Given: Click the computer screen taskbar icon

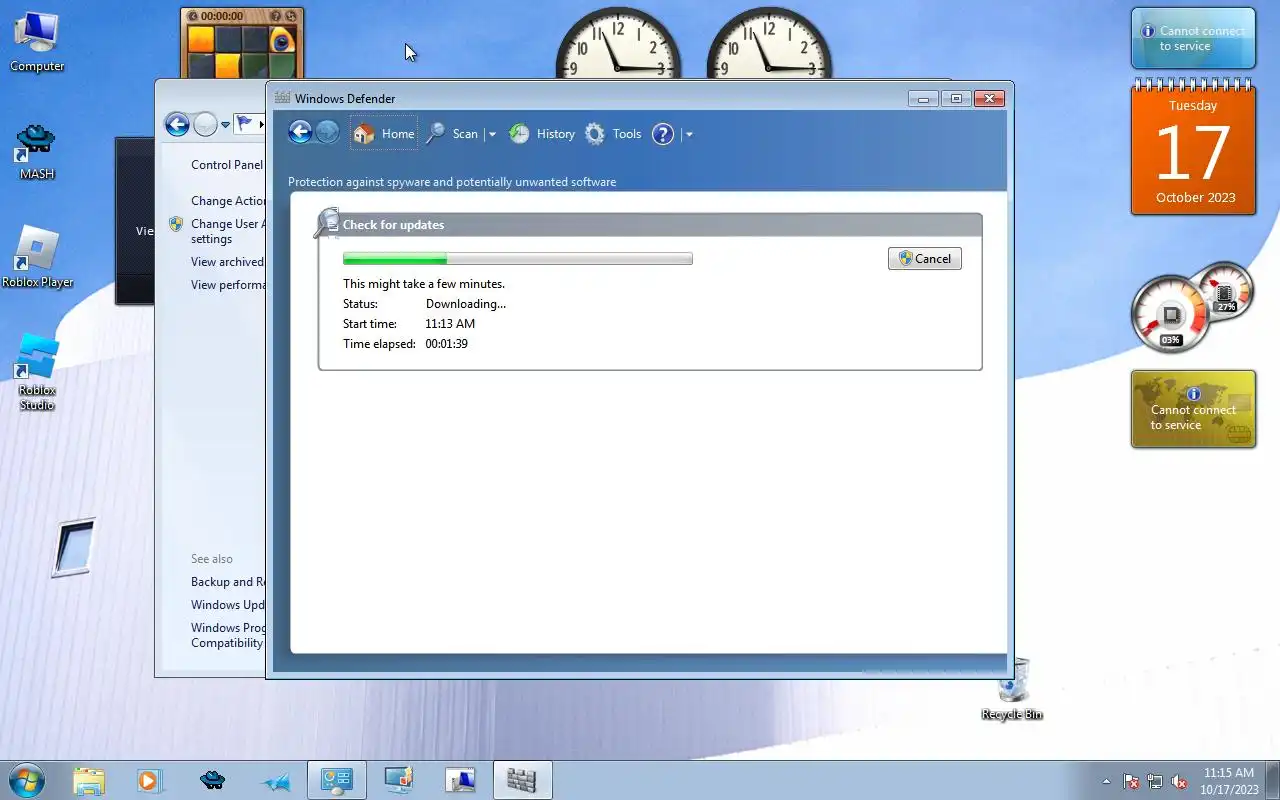Looking at the screenshot, I should click(398, 780).
